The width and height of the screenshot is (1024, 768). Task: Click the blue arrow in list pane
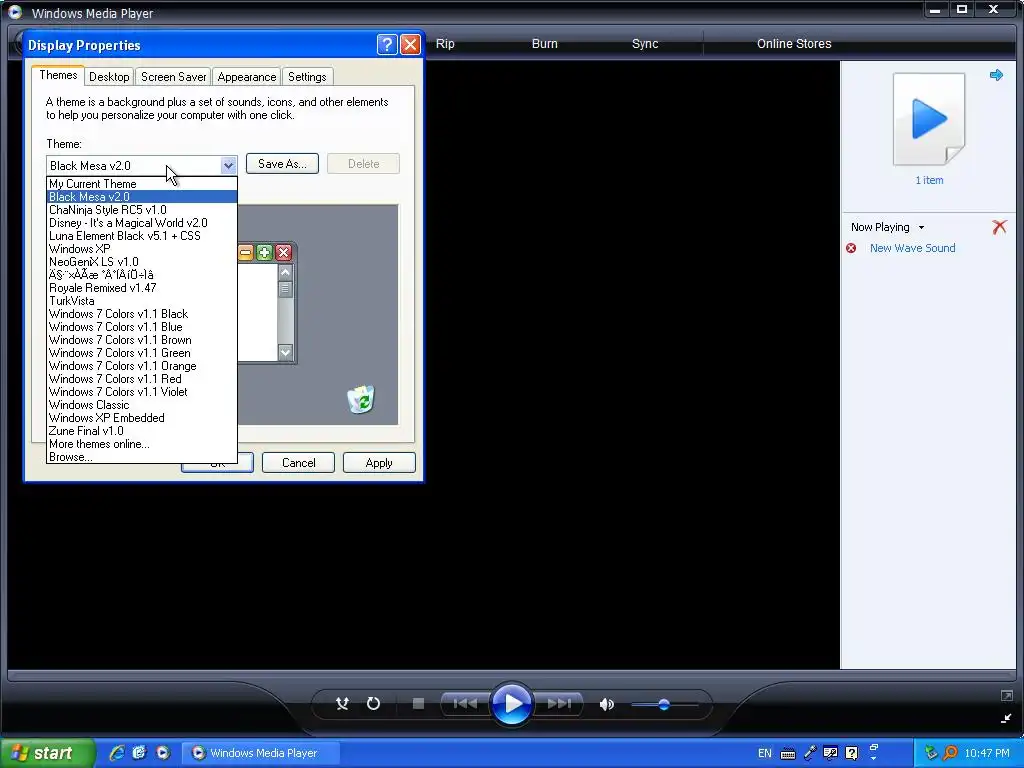click(996, 75)
